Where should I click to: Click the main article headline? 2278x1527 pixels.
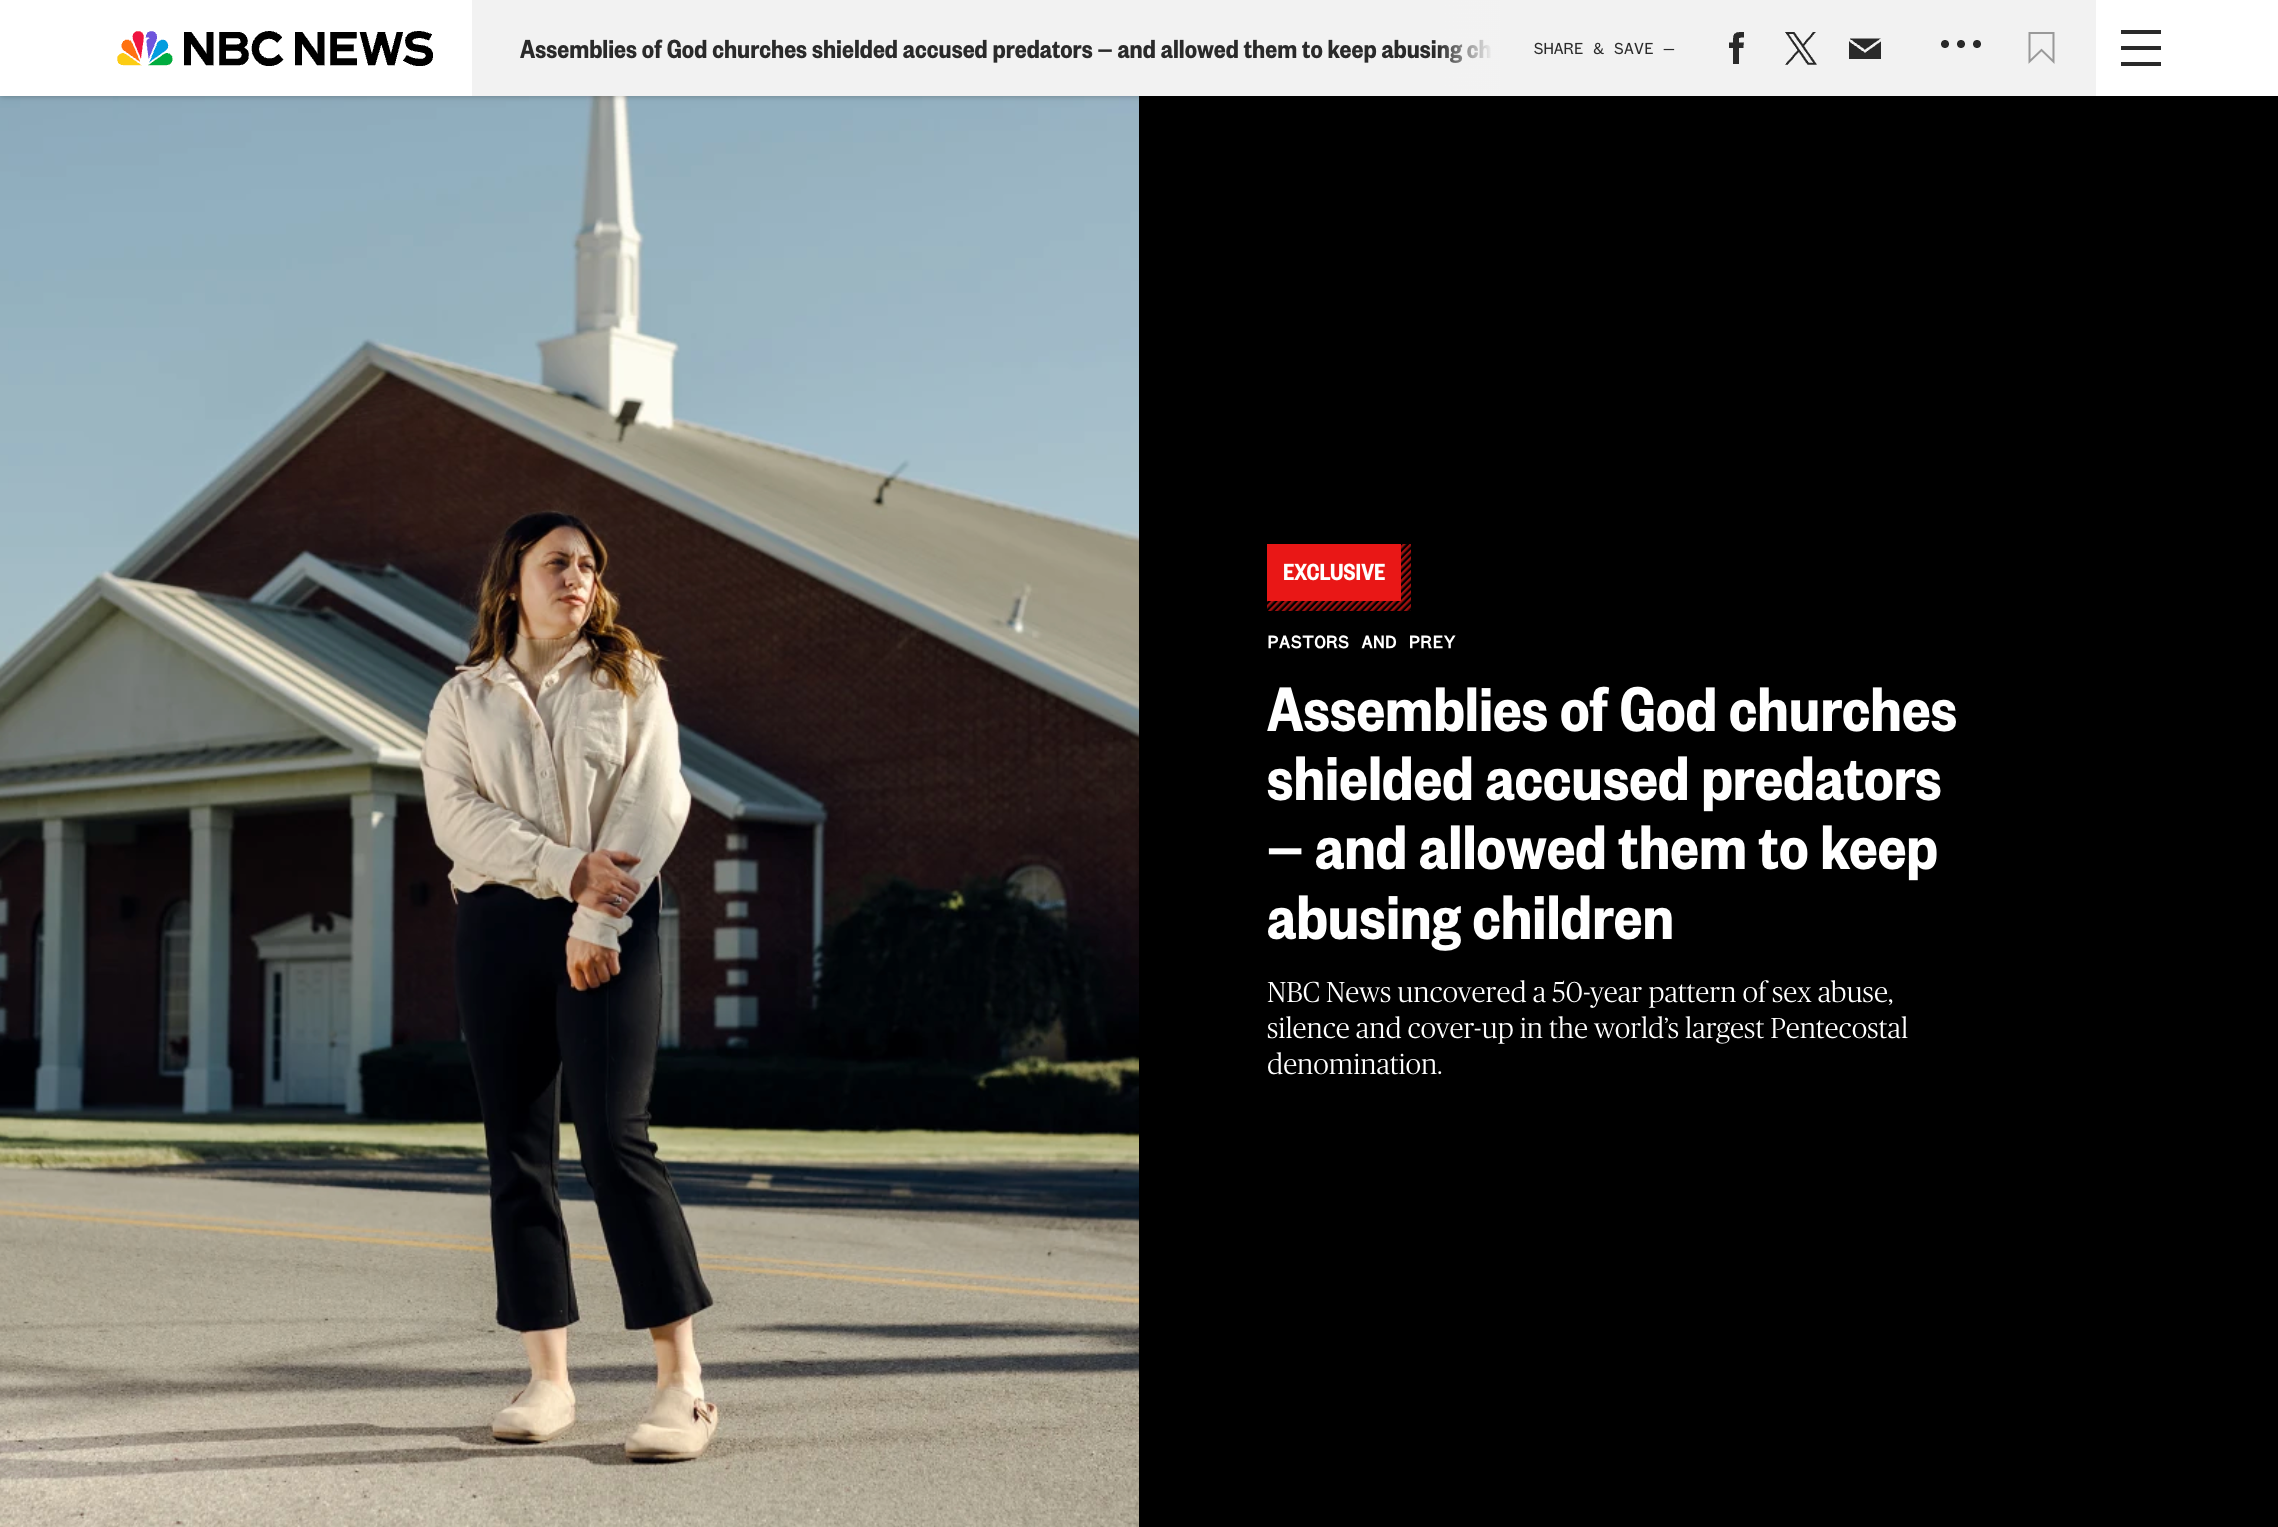pos(1611,814)
